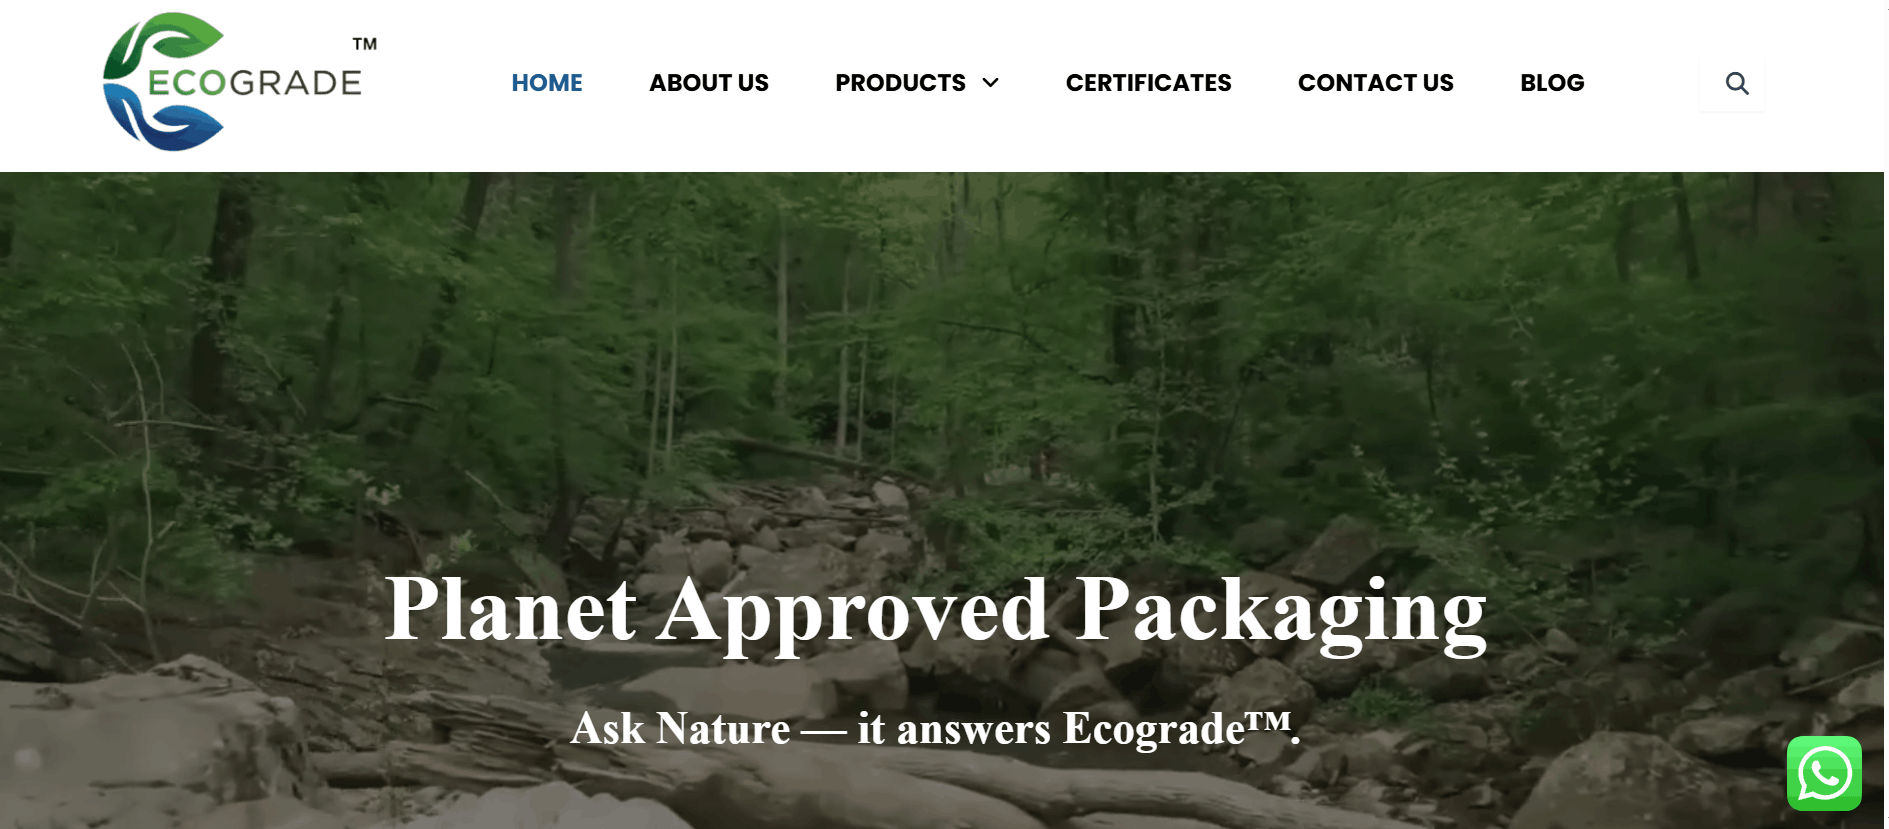Click the ECOGRADE logo wordmark text
This screenshot has width=1889, height=829.
(x=255, y=82)
